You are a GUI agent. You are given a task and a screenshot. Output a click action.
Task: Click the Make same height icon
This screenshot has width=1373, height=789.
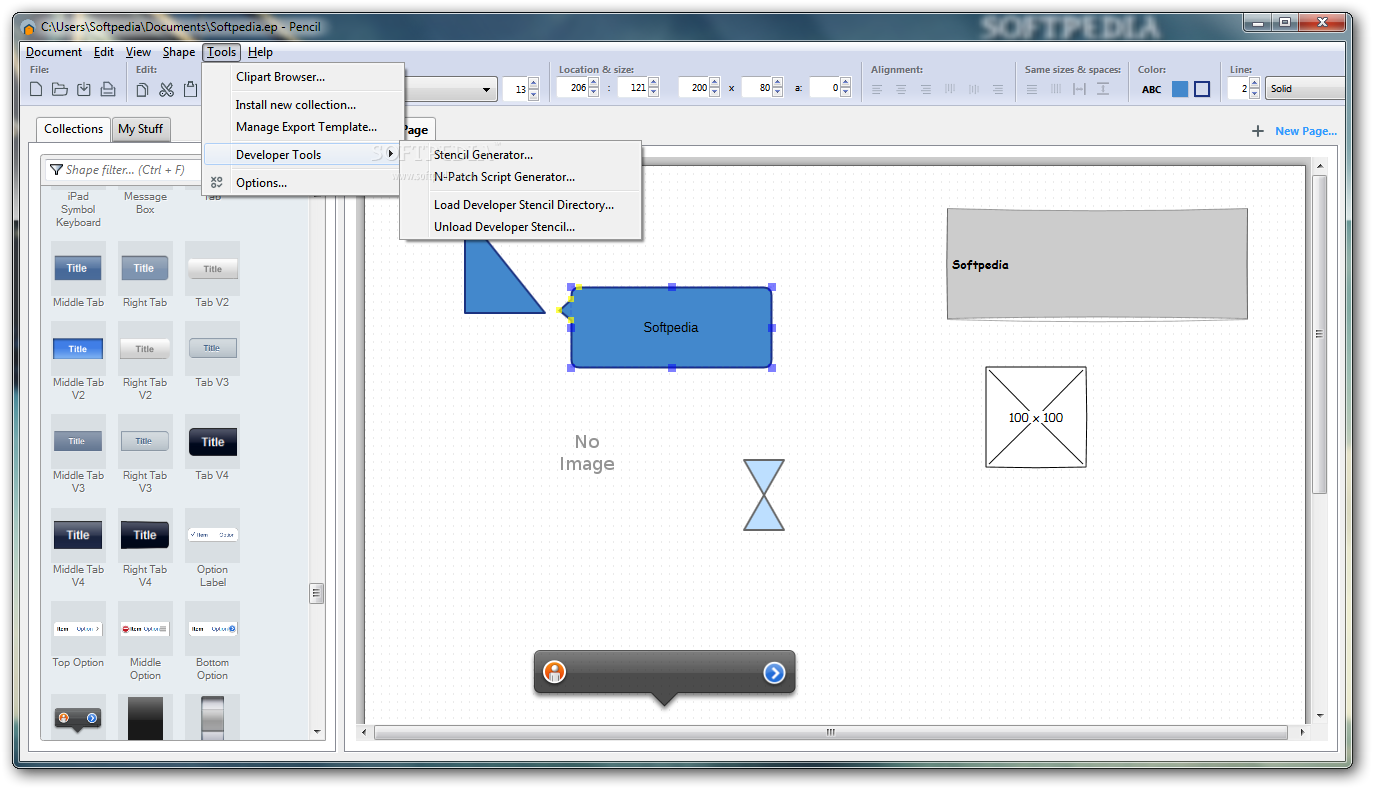[1055, 89]
